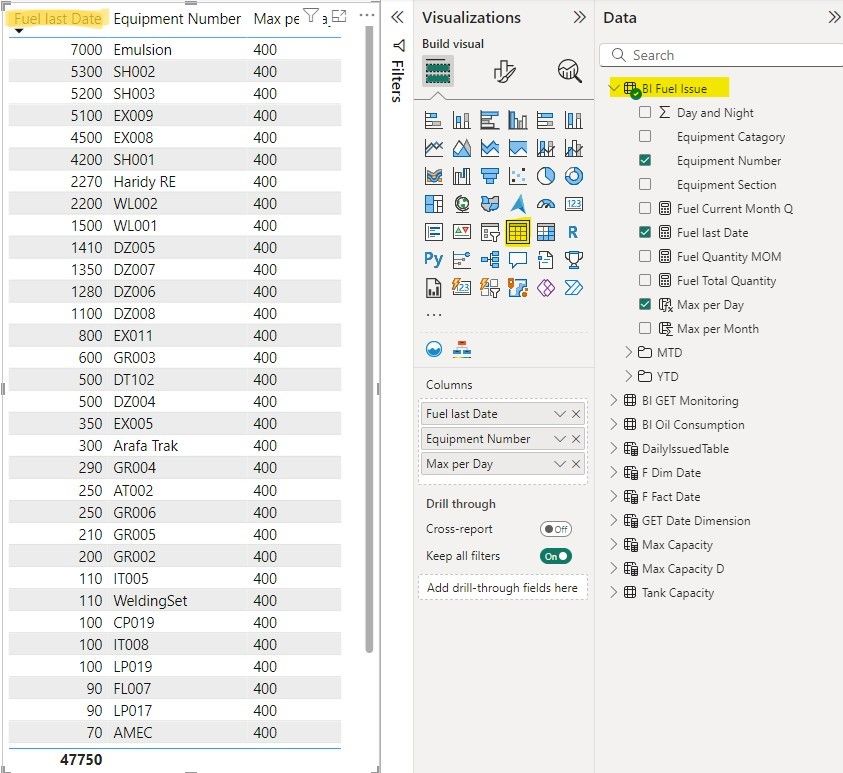The image size is (843, 773).
Task: Click the table's vertical scrollbar
Action: tap(369, 339)
